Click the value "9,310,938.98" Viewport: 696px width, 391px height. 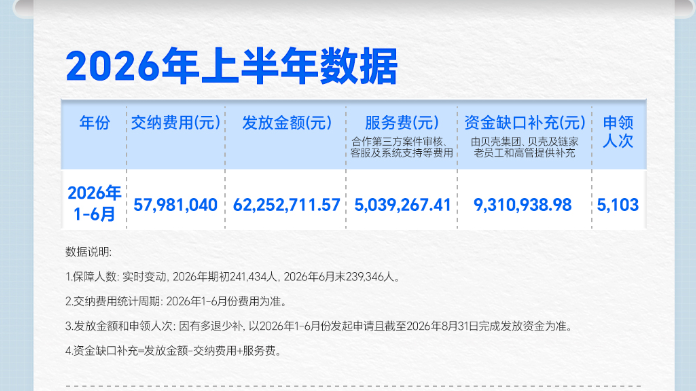[523, 205]
